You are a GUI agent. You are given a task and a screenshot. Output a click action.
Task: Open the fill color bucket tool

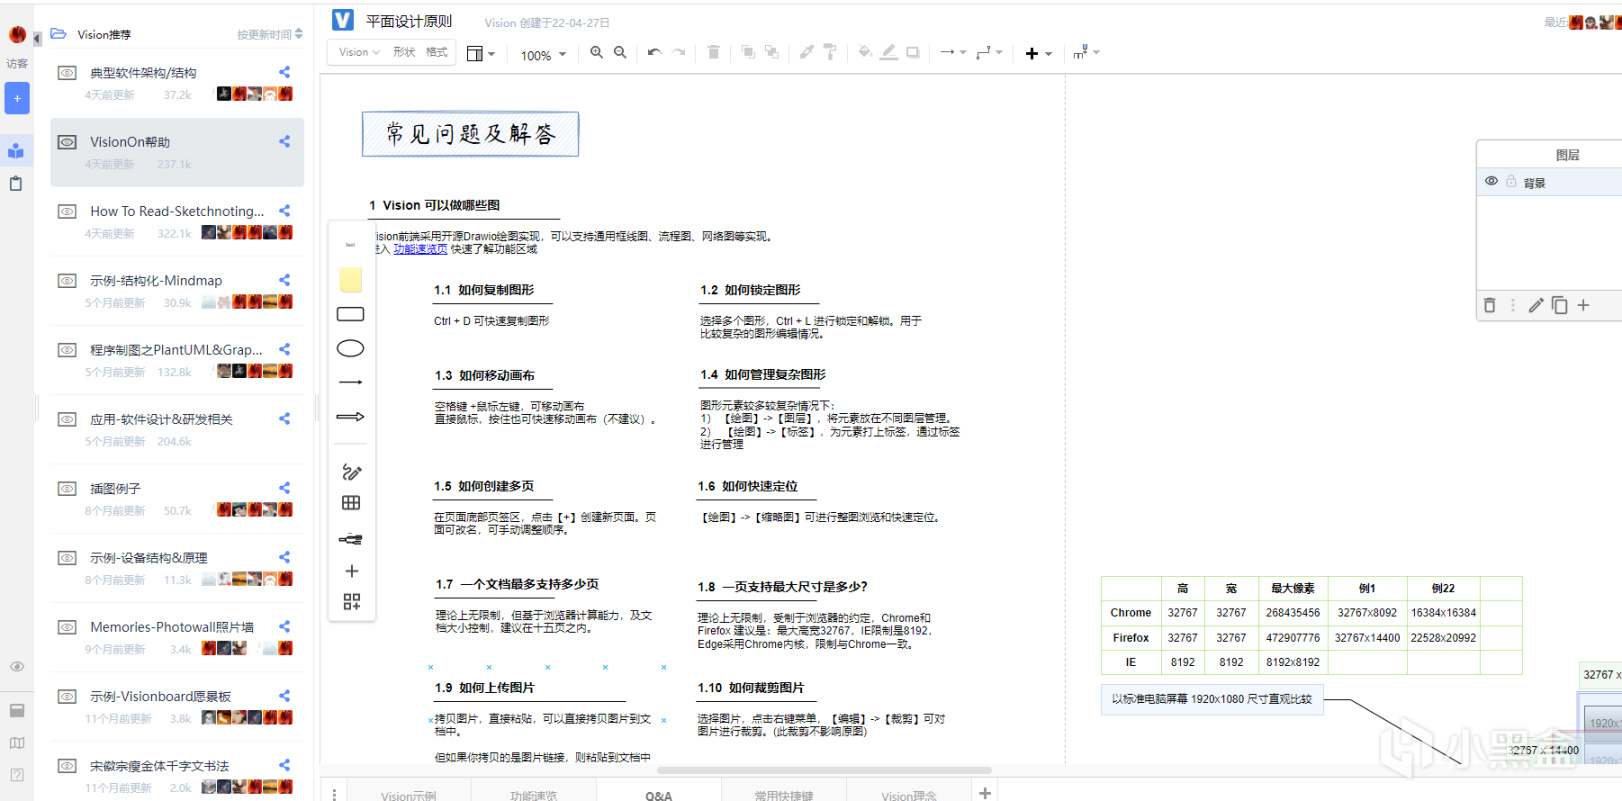point(864,53)
